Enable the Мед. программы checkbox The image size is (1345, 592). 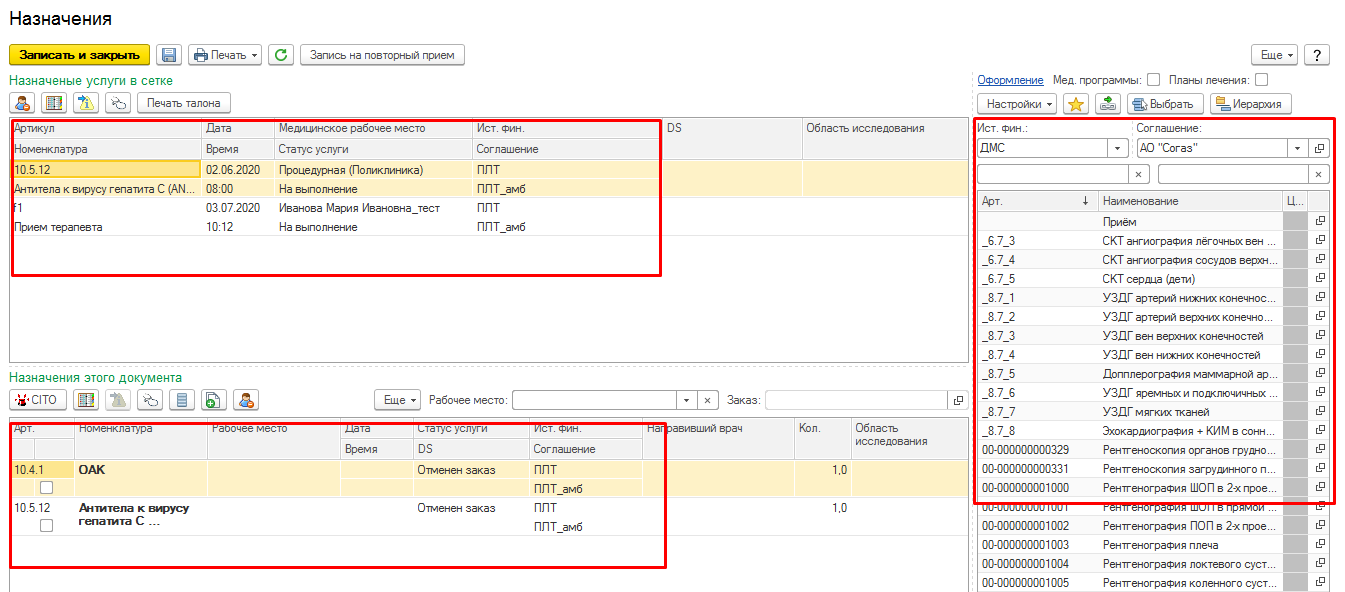point(1154,80)
